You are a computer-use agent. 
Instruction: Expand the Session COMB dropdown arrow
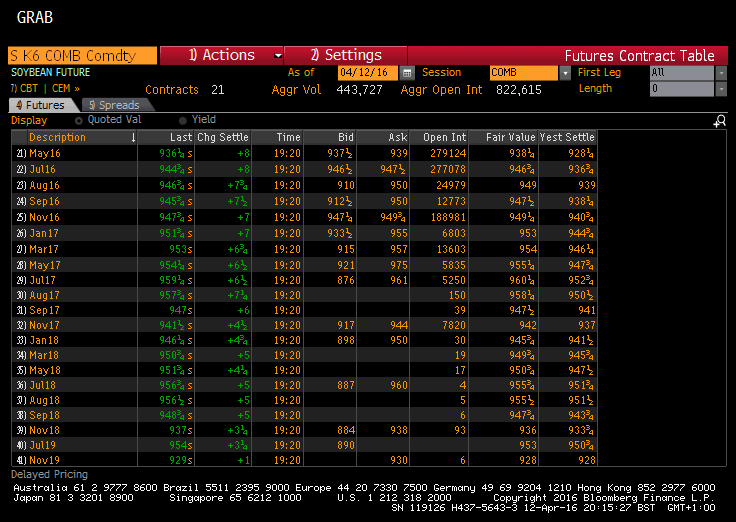[x=565, y=73]
